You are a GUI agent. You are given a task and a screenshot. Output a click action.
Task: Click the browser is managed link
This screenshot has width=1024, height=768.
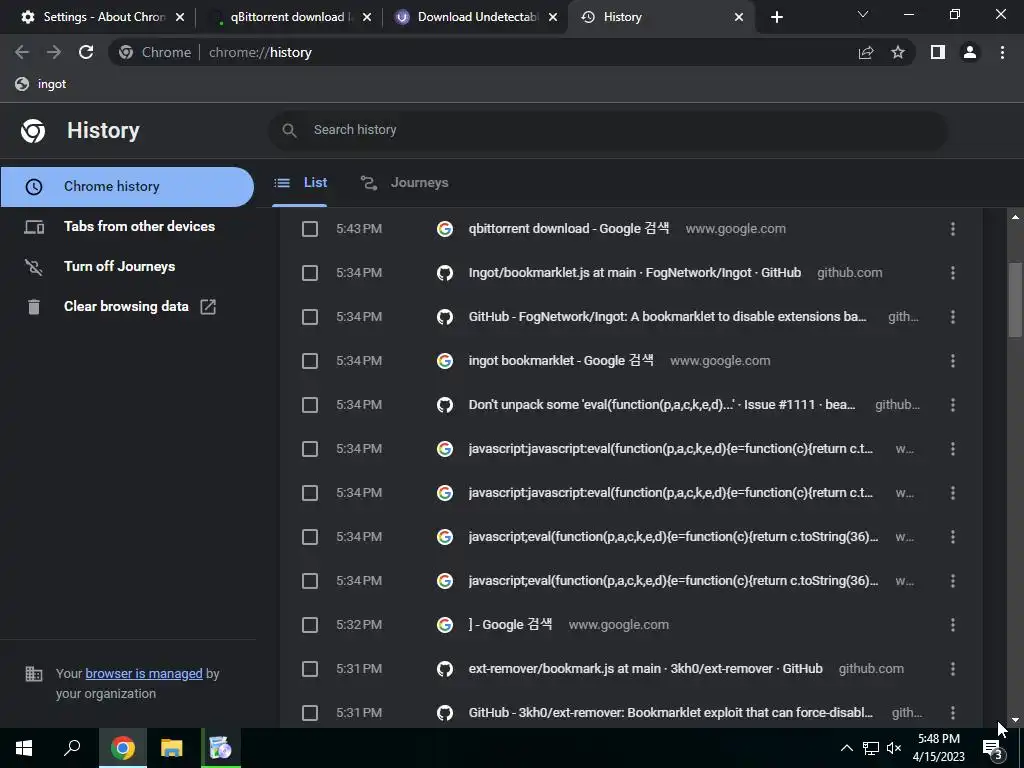144,673
